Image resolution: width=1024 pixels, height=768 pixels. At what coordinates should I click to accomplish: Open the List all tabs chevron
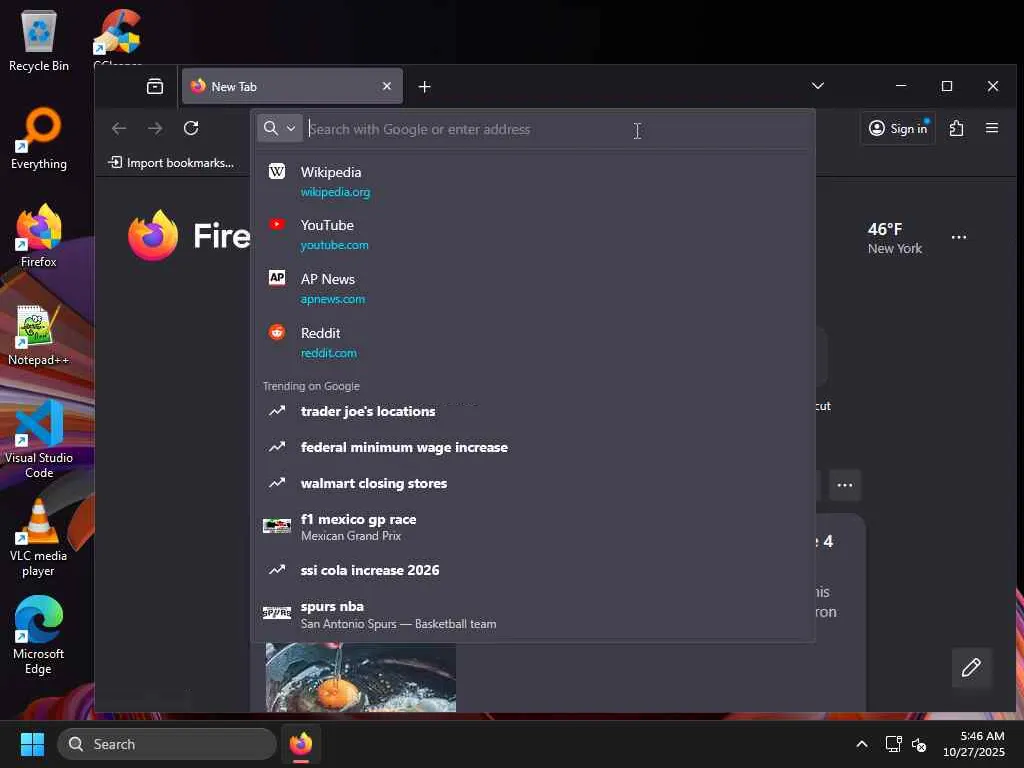(x=818, y=86)
